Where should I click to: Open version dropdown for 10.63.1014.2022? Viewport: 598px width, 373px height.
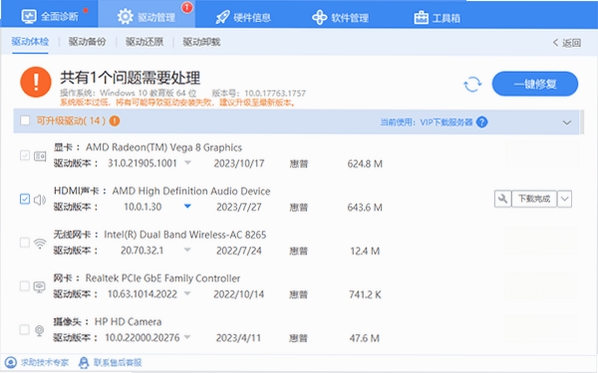187,293
